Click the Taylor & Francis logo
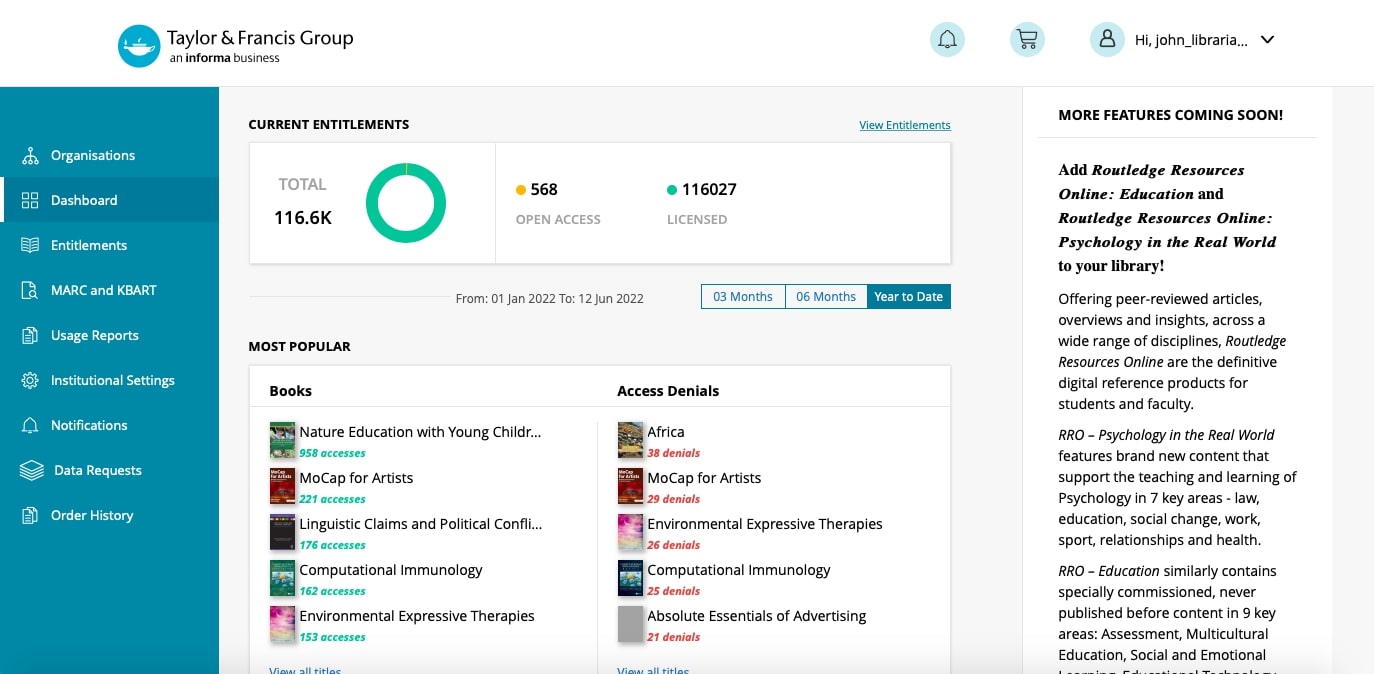Screen dimensions: 1374x674 tap(236, 46)
